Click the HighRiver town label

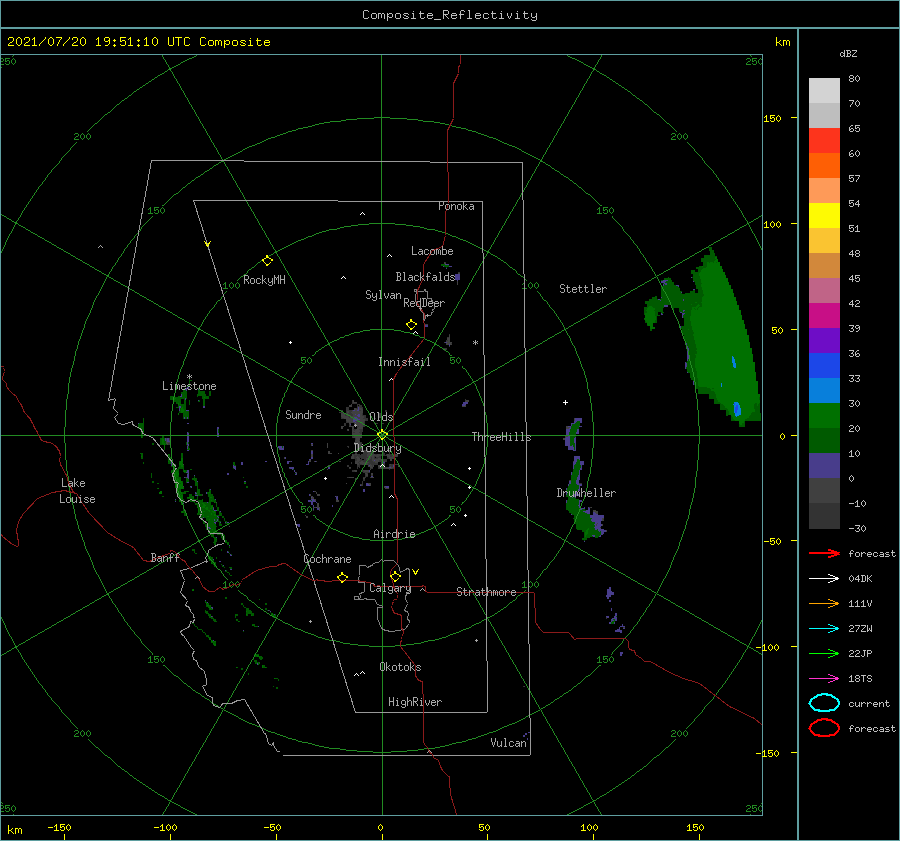415,702
